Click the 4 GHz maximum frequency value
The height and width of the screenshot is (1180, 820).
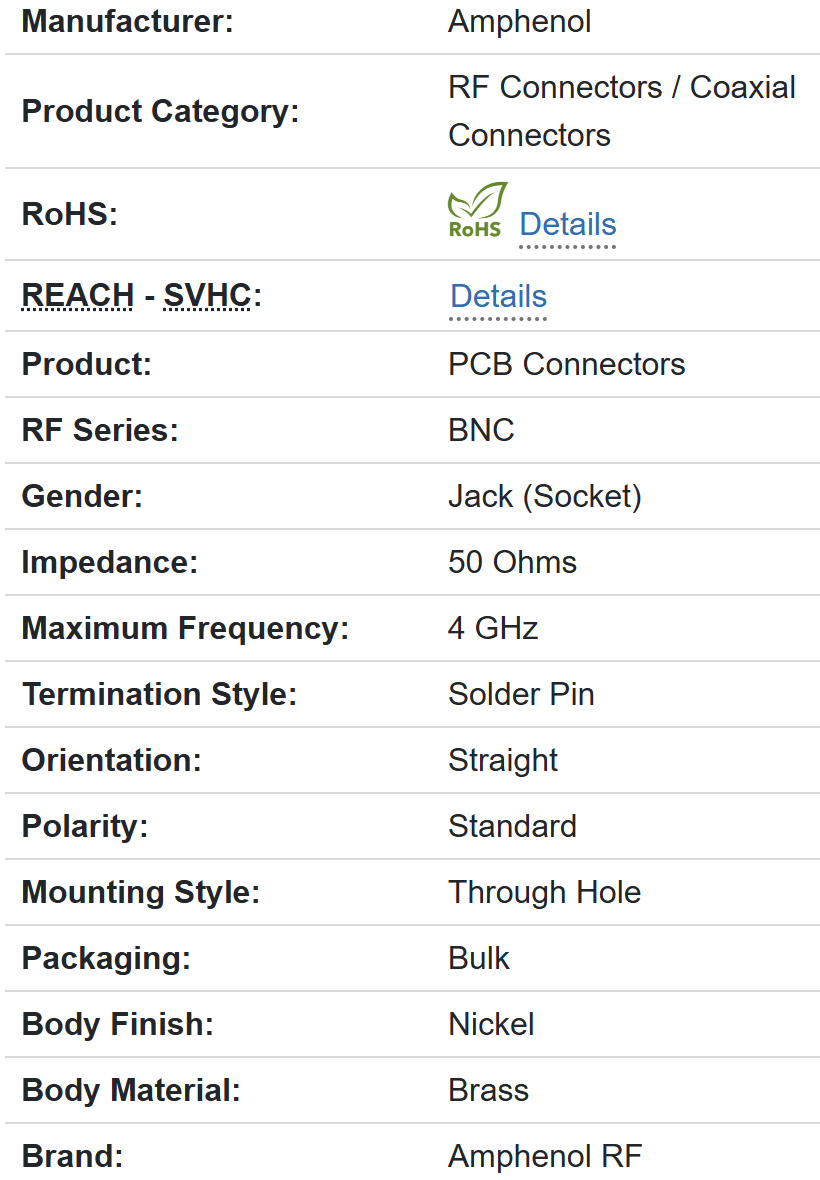tap(493, 628)
